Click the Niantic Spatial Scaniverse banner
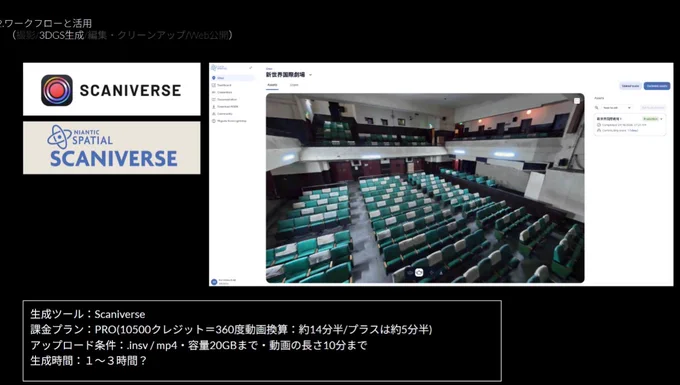The image size is (680, 385). (111, 148)
